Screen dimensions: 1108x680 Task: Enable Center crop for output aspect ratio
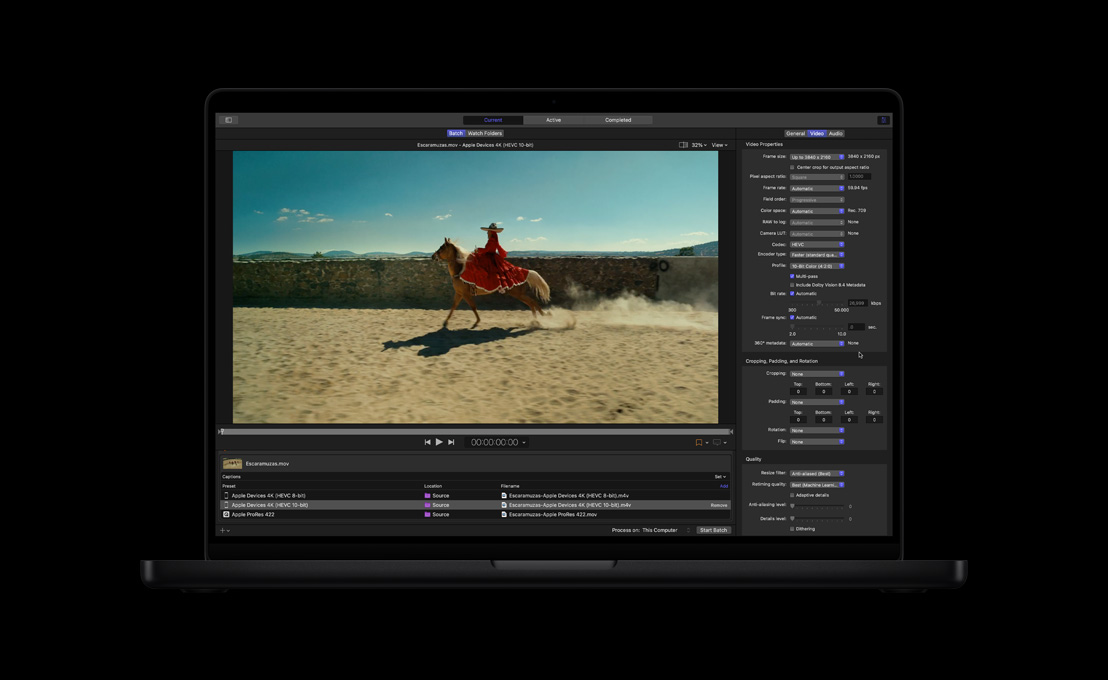[x=792, y=167]
